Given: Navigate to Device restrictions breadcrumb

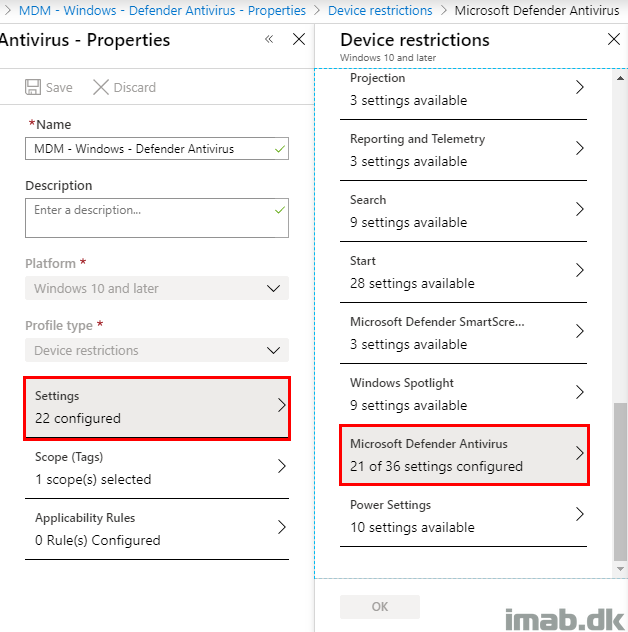Looking at the screenshot, I should coord(380,10).
